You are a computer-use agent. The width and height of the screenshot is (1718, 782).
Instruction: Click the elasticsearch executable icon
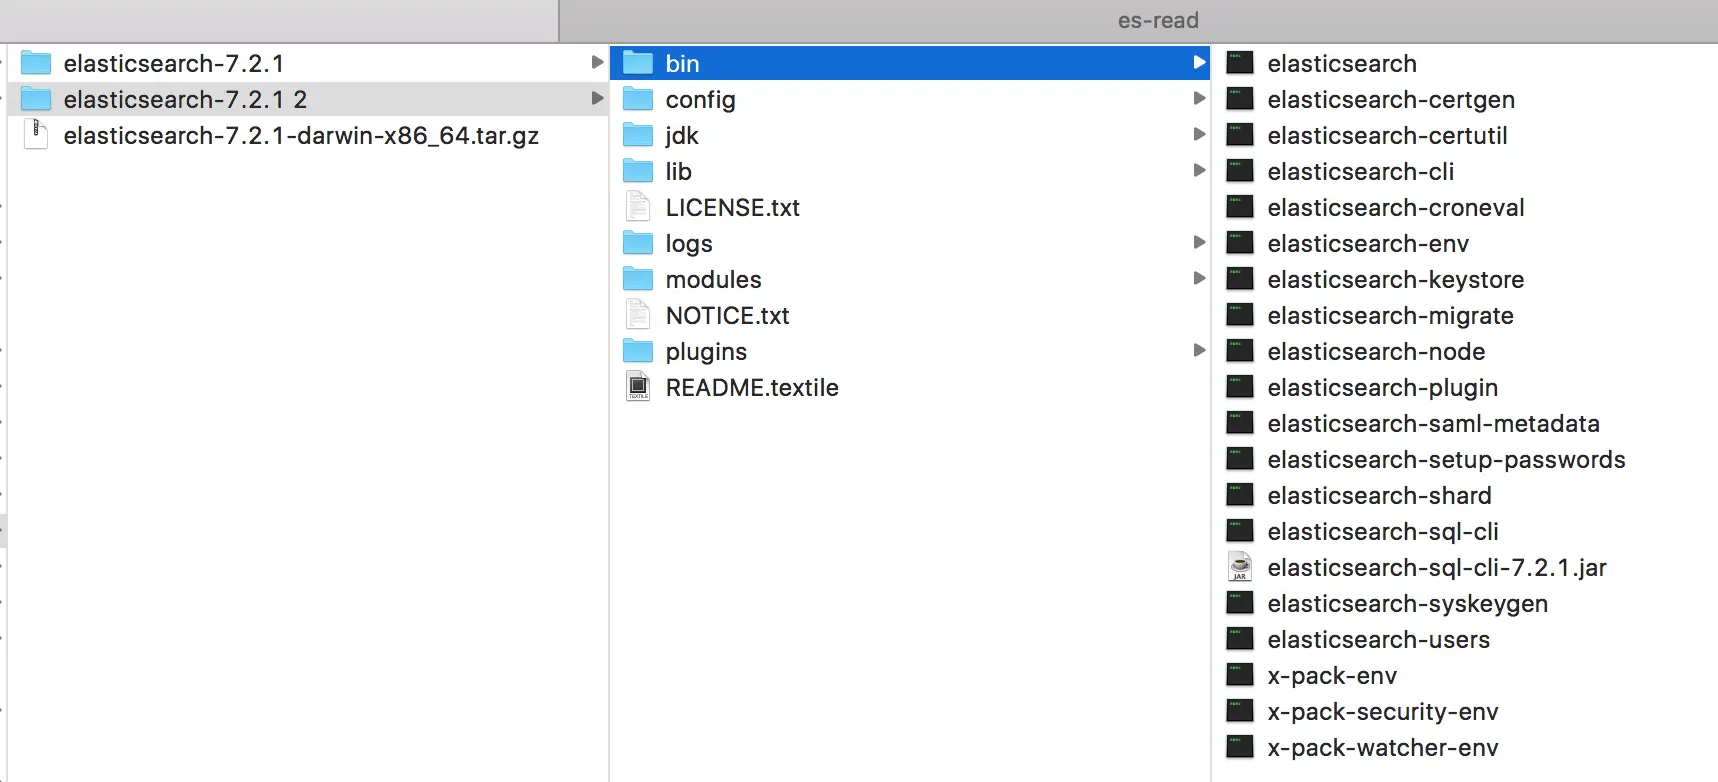pyautogui.click(x=1240, y=63)
